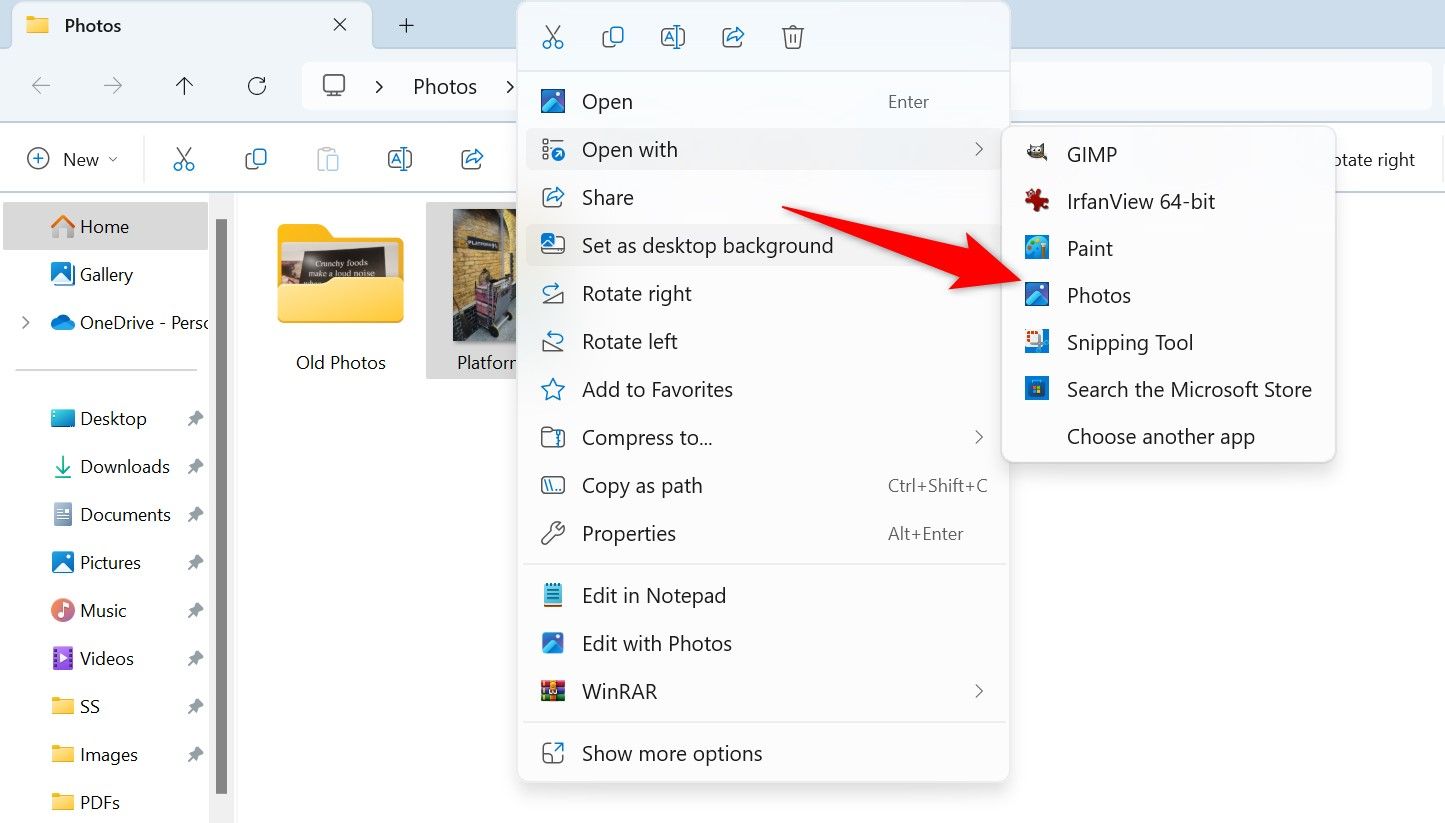Click the Paste icon in the Explorer toolbar

pos(327,158)
